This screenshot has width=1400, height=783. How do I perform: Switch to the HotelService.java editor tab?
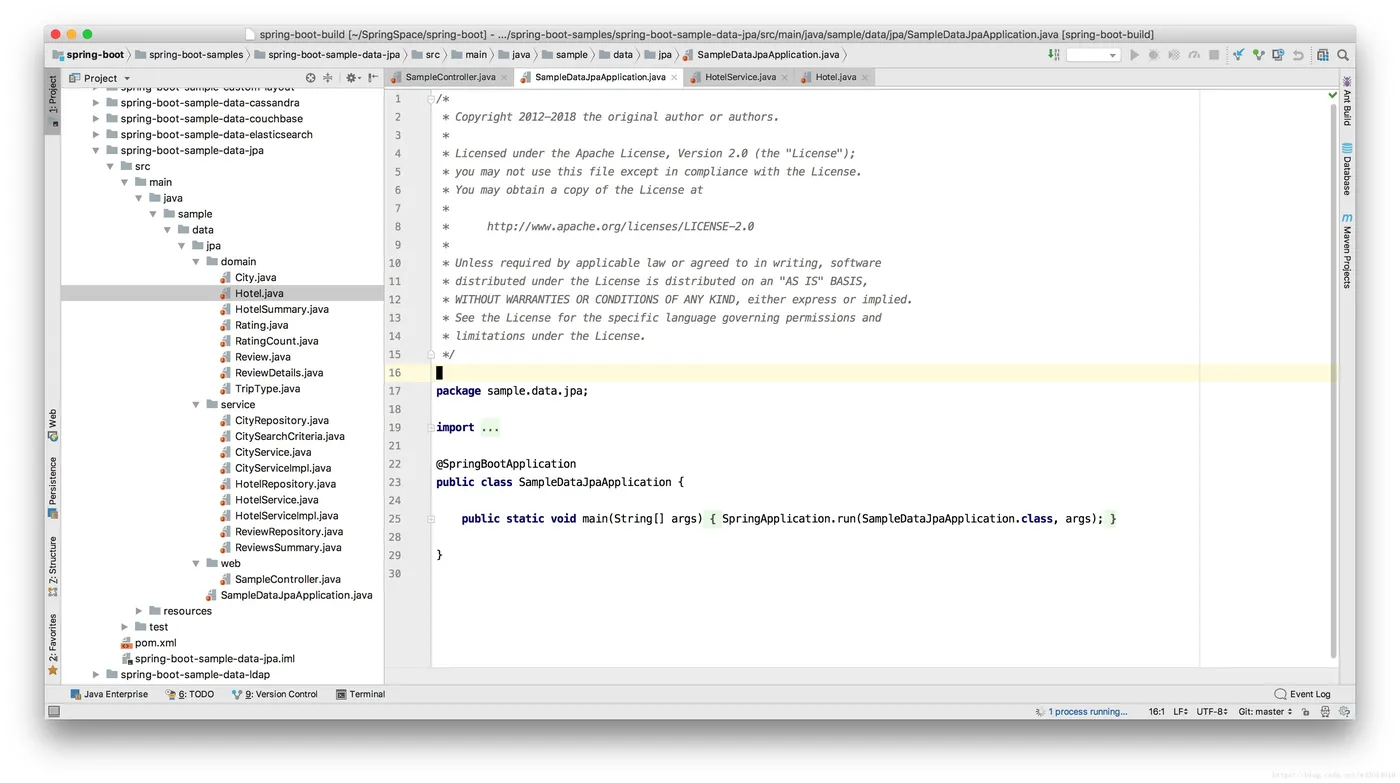point(740,77)
